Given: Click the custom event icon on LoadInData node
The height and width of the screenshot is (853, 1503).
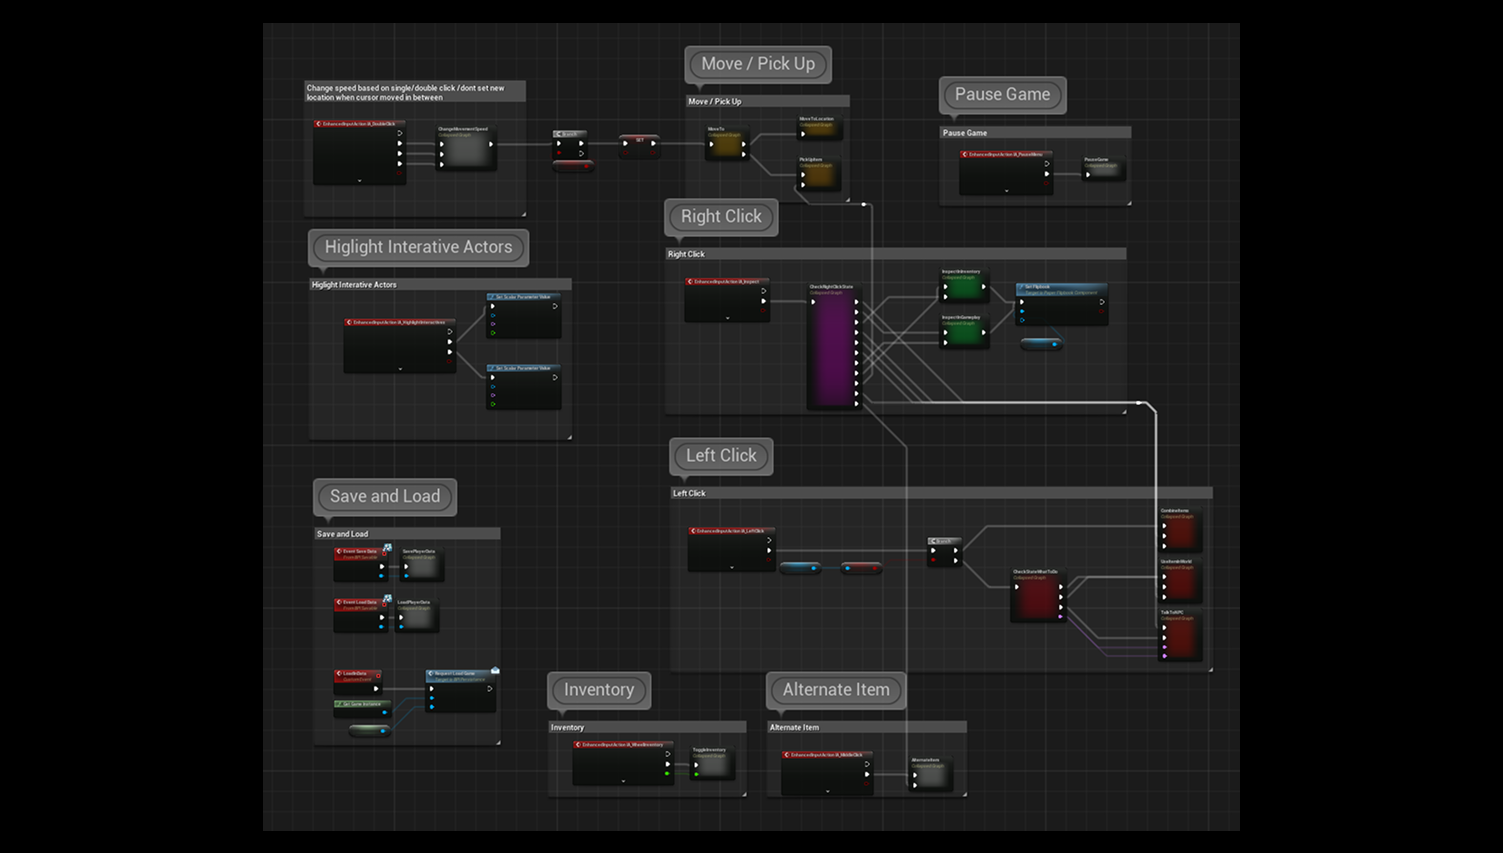Looking at the screenshot, I should 339,674.
